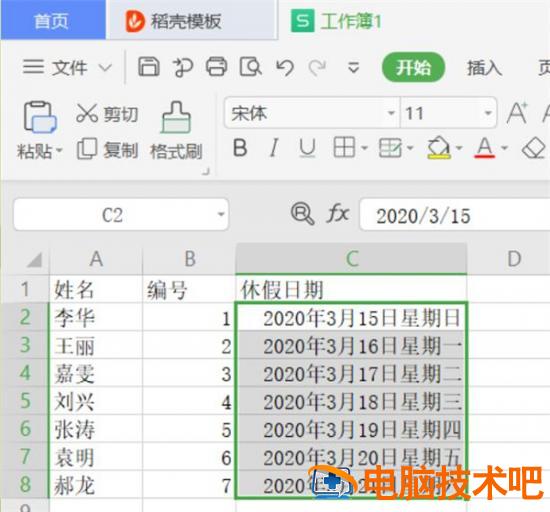
Task: Toggle Underline formatting
Action: pyautogui.click(x=308, y=148)
